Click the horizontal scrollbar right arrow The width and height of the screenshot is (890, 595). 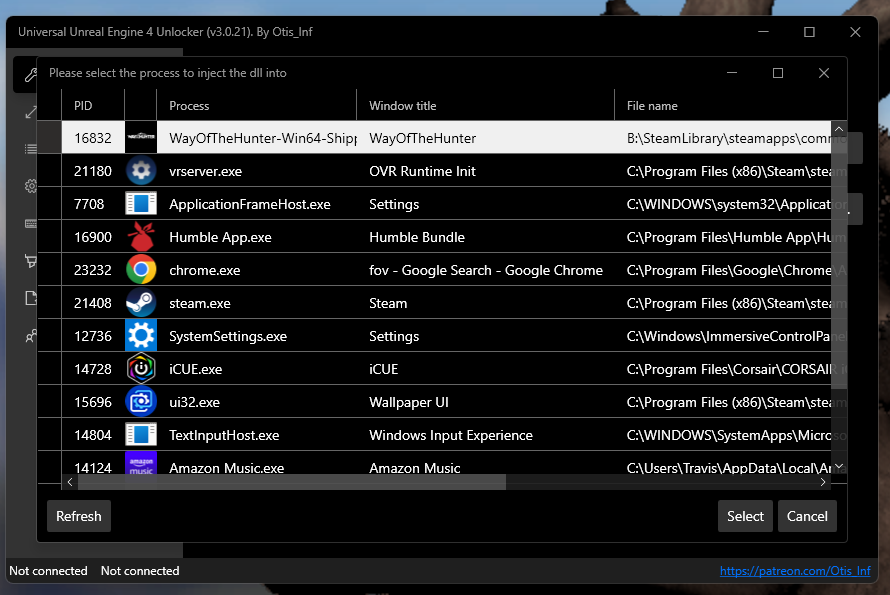823,482
